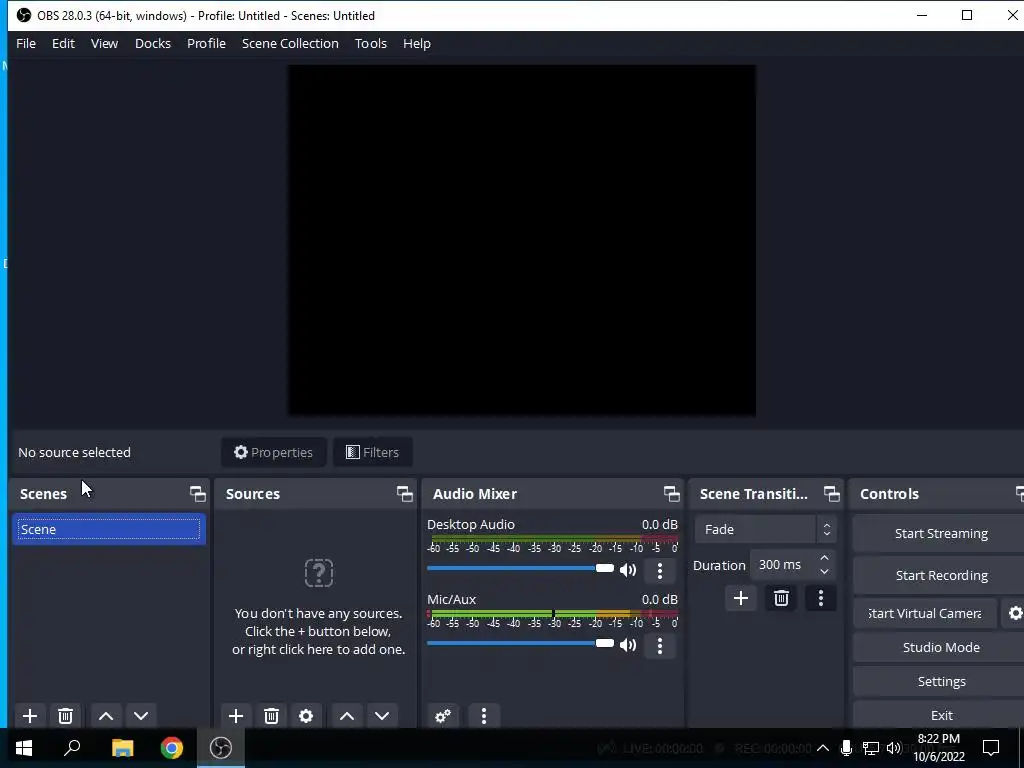Move source down with arrow
The width and height of the screenshot is (1024, 768).
pos(382,716)
